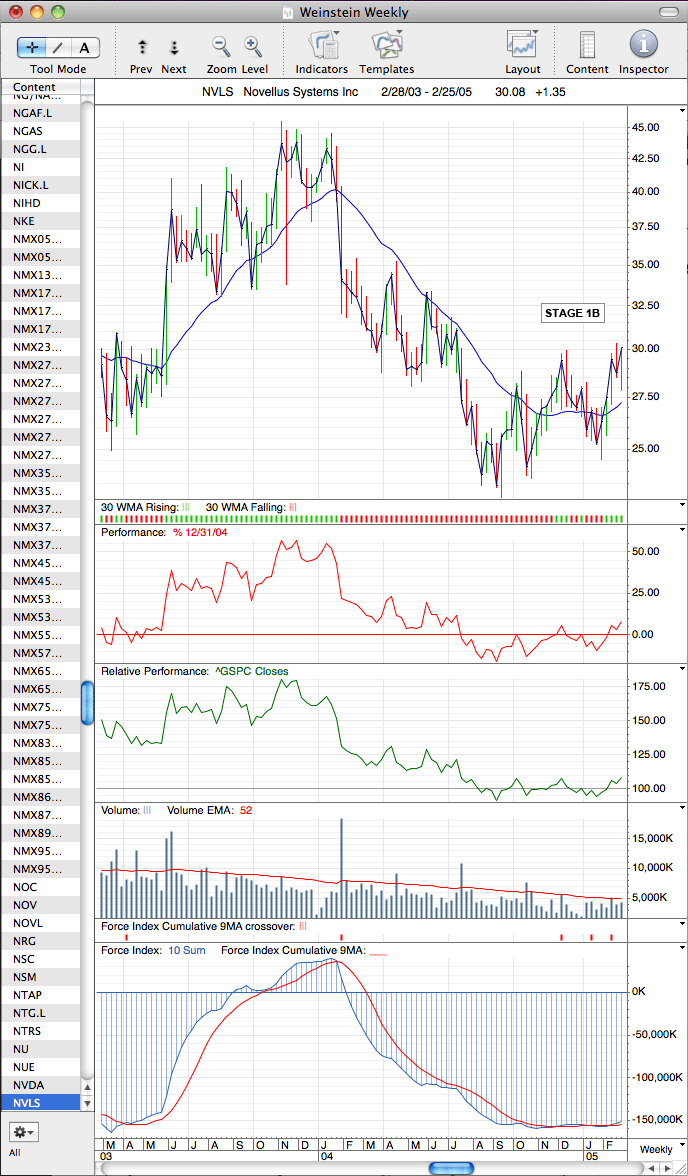Select NMX87… in the content list
Screen dimensions: 688x1176
[x=40, y=814]
